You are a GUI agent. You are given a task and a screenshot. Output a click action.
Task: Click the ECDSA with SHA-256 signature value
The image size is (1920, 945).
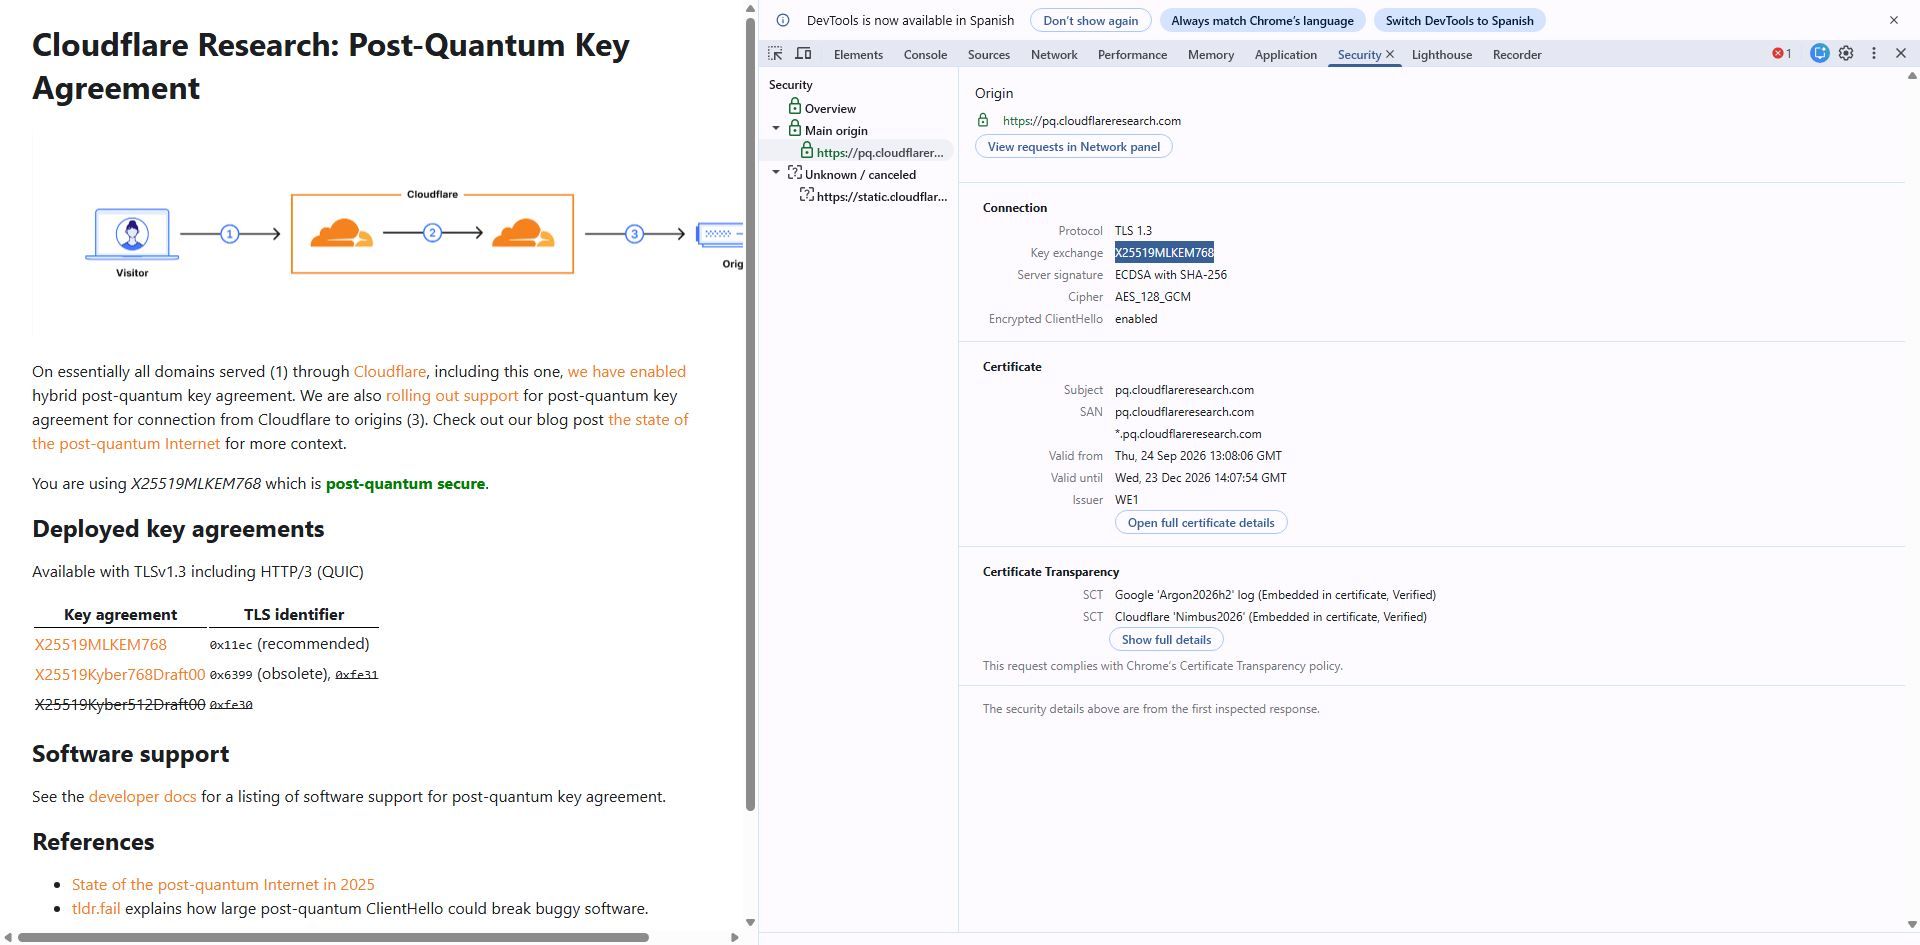(1171, 274)
